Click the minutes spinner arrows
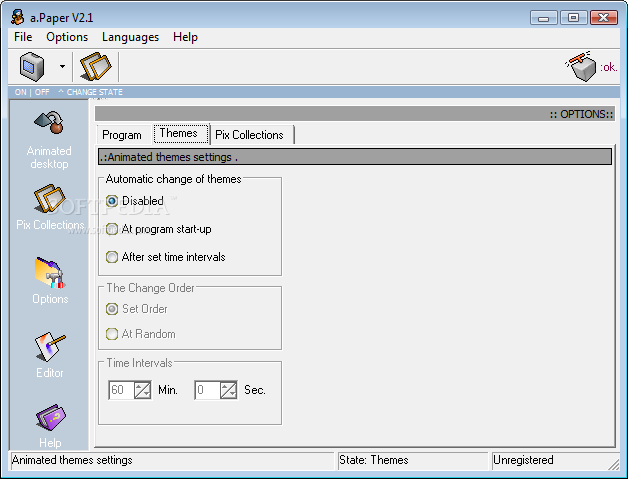Image resolution: width=628 pixels, height=479 pixels. (142, 390)
